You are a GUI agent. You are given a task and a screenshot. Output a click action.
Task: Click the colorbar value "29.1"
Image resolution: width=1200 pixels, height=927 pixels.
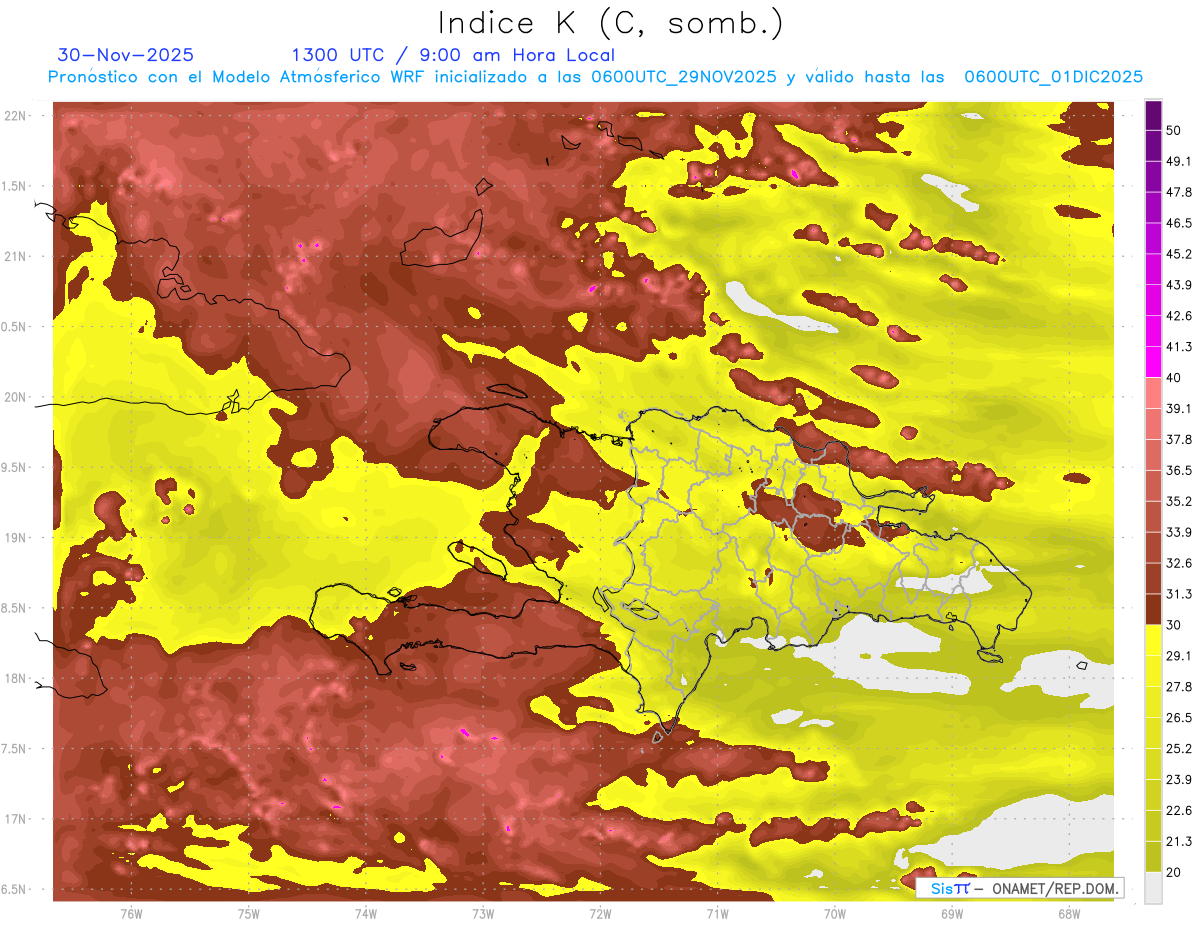pyautogui.click(x=1178, y=657)
